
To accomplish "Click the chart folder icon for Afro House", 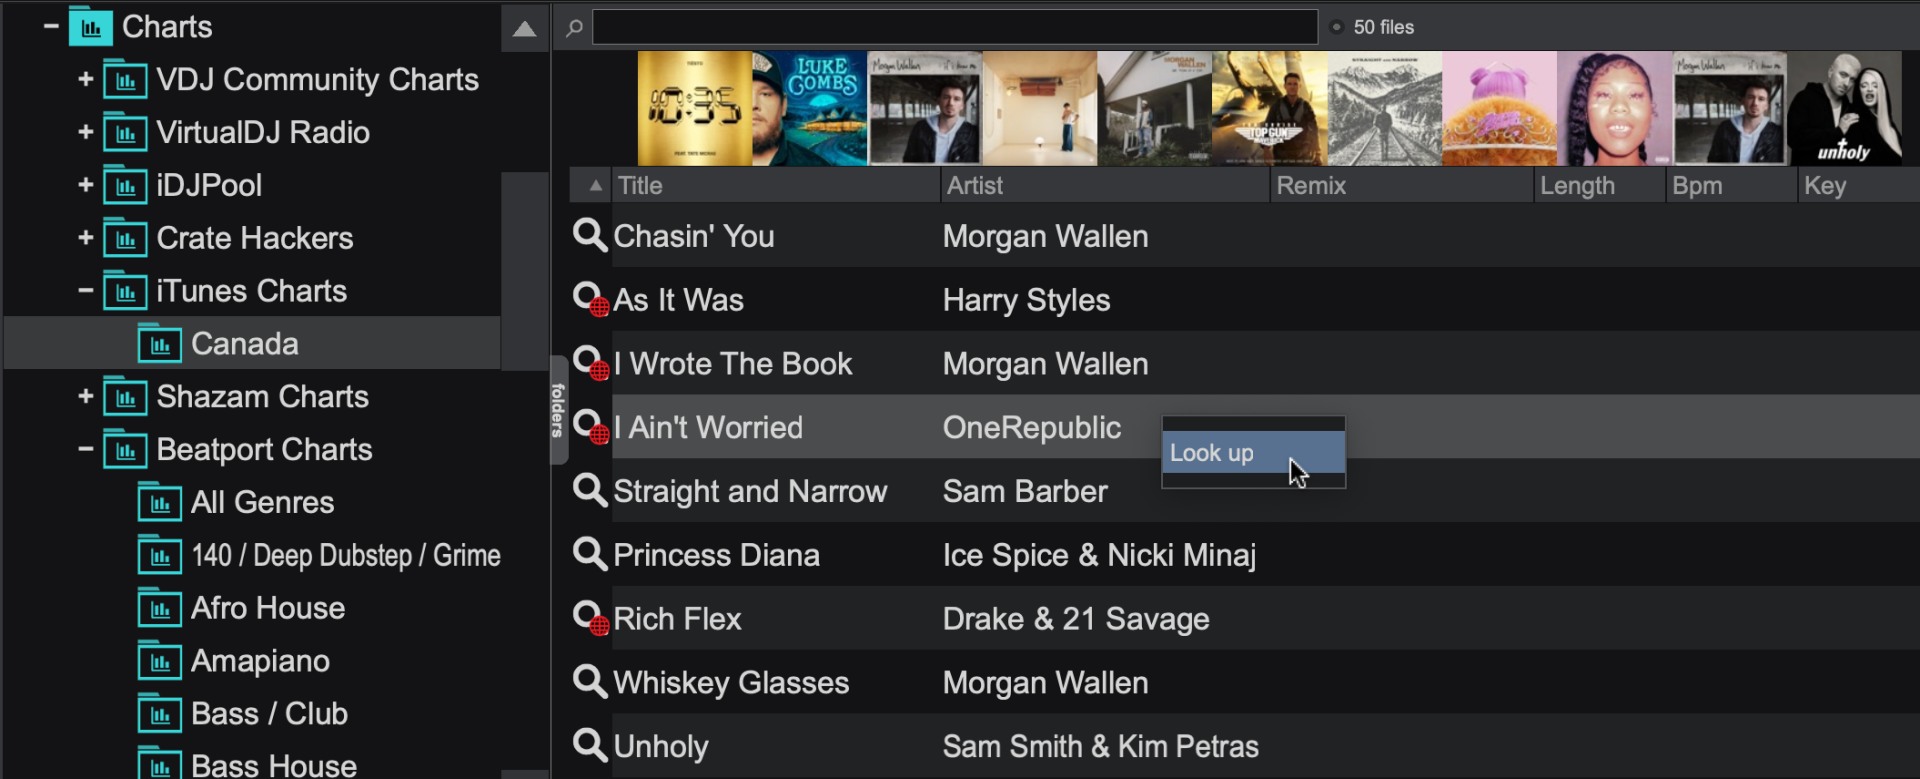I will [x=160, y=608].
